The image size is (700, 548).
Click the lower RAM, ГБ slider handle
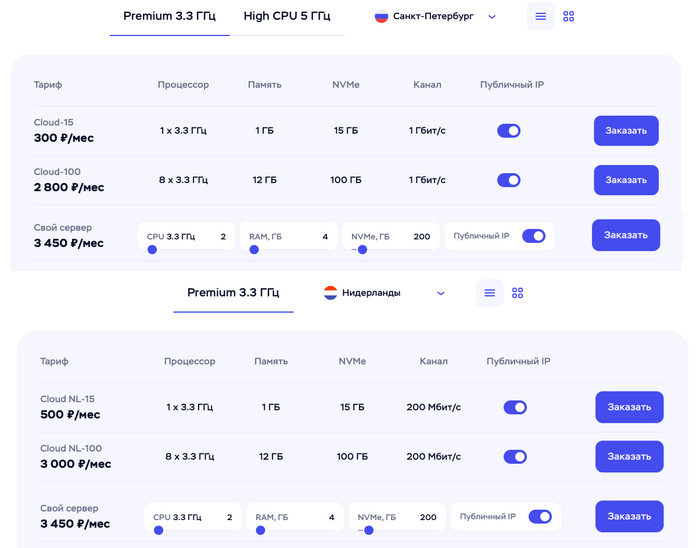261,530
